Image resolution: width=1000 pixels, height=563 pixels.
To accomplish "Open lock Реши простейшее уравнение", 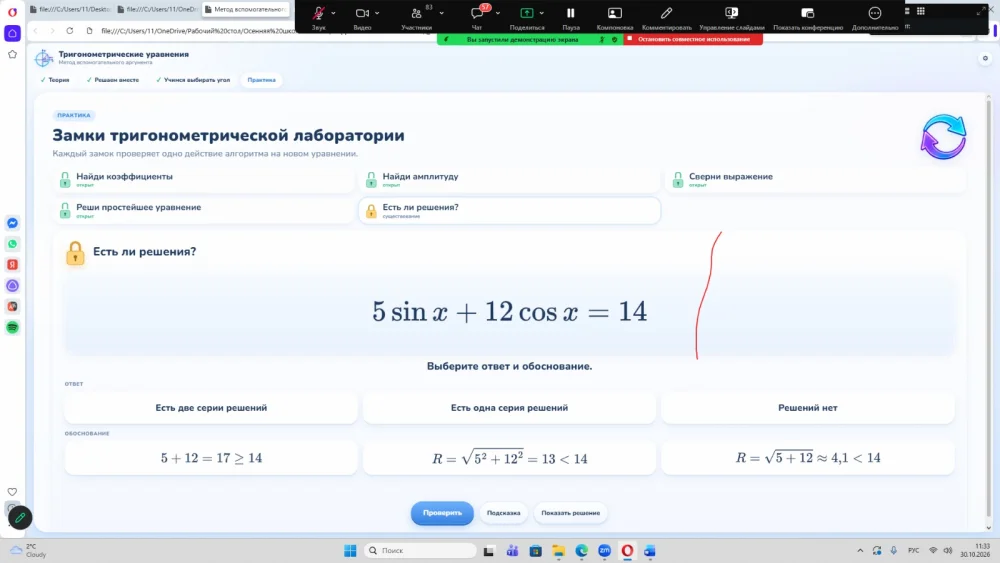I will (x=204, y=210).
